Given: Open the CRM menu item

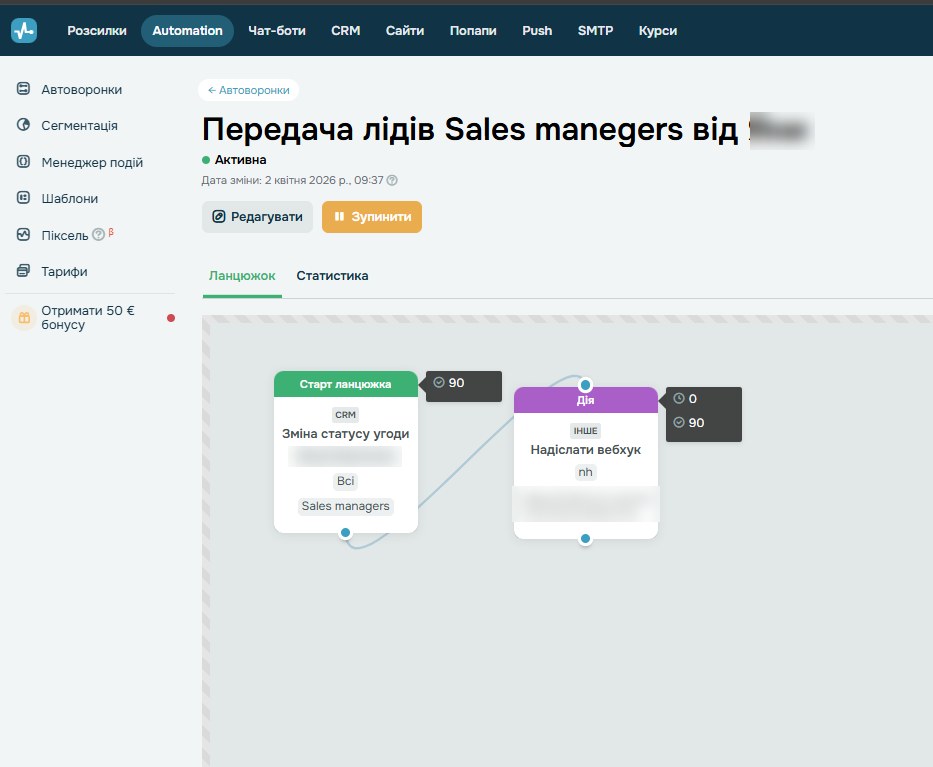Looking at the screenshot, I should [x=346, y=31].
